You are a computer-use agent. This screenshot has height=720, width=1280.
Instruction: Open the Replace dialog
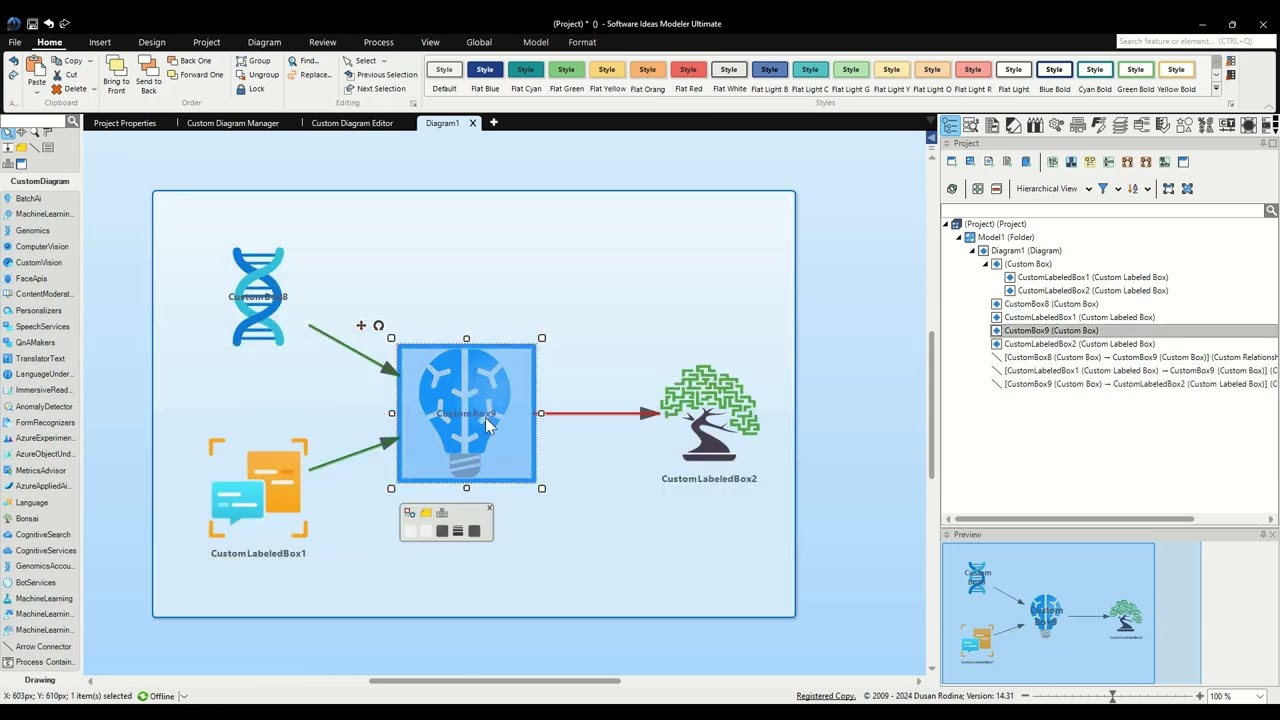tap(309, 75)
